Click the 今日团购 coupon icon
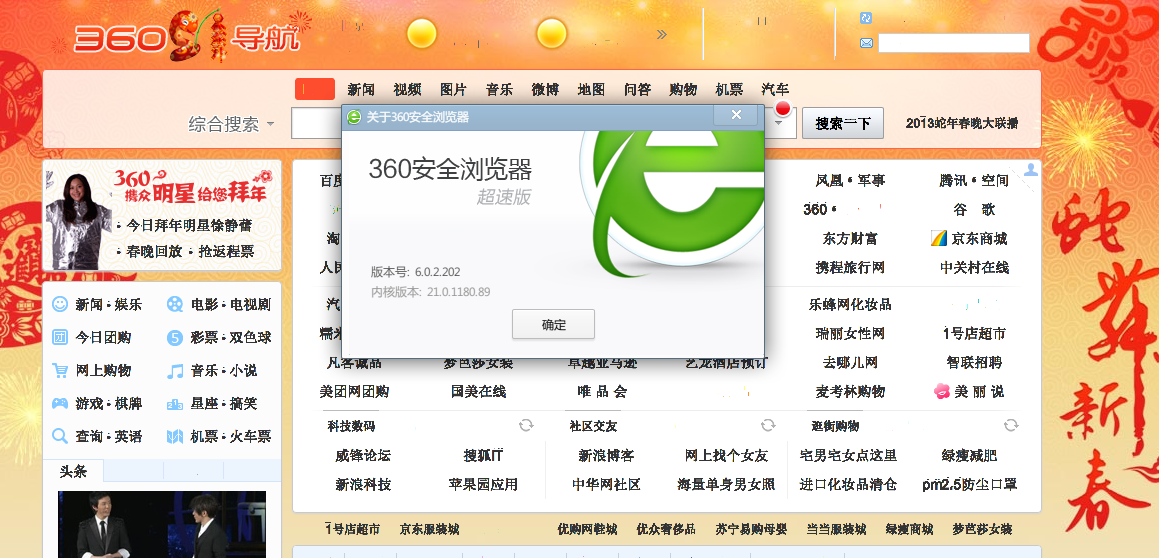 pos(60,337)
